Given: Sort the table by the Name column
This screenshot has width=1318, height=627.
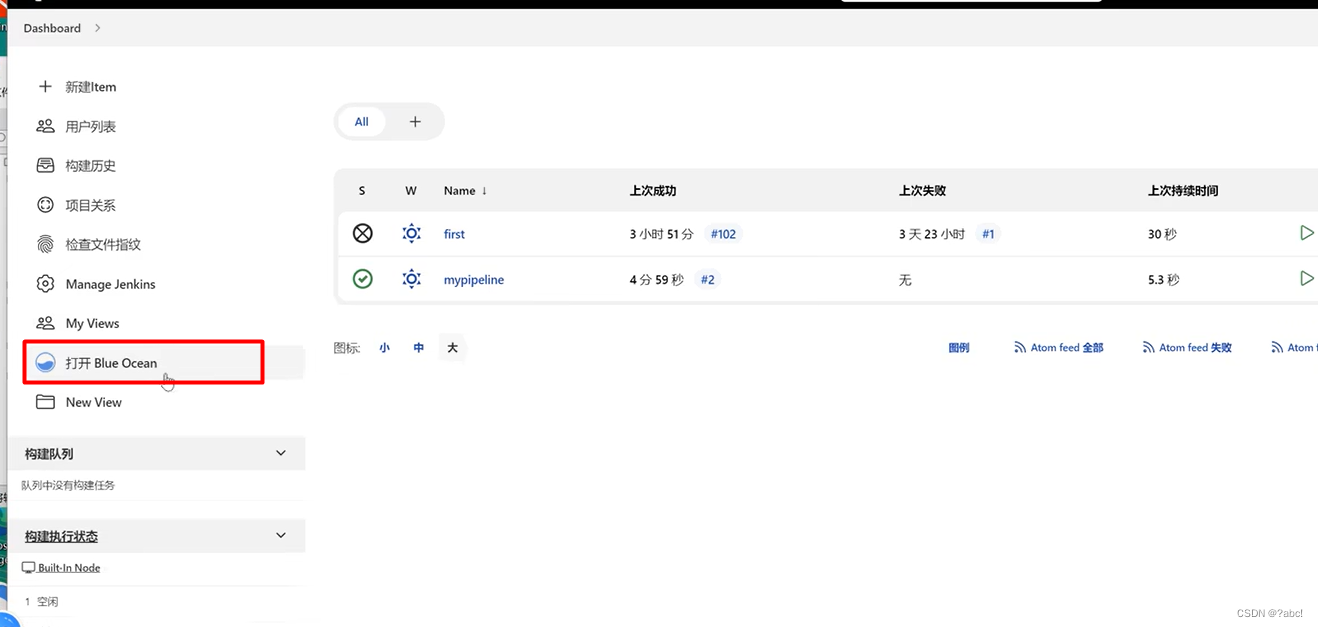Looking at the screenshot, I should [x=466, y=190].
